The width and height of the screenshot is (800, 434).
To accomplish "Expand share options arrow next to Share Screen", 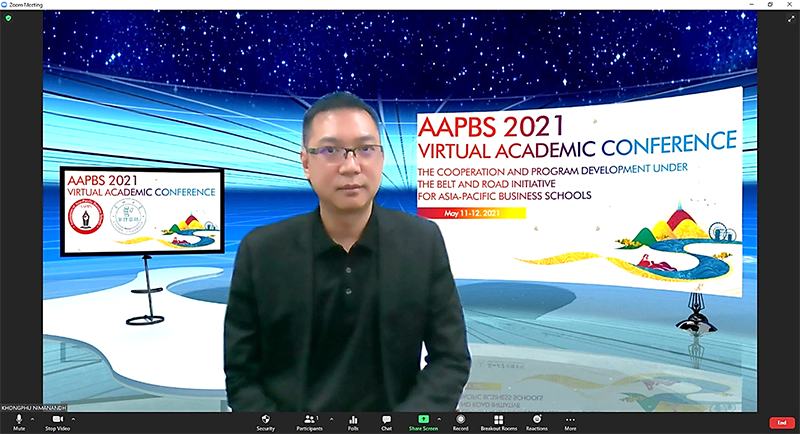I will (439, 419).
